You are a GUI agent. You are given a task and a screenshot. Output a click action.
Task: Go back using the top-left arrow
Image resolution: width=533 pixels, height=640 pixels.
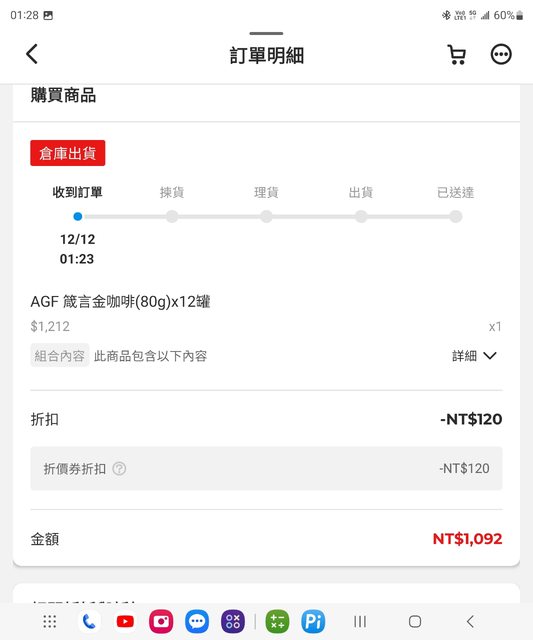pyautogui.click(x=32, y=54)
